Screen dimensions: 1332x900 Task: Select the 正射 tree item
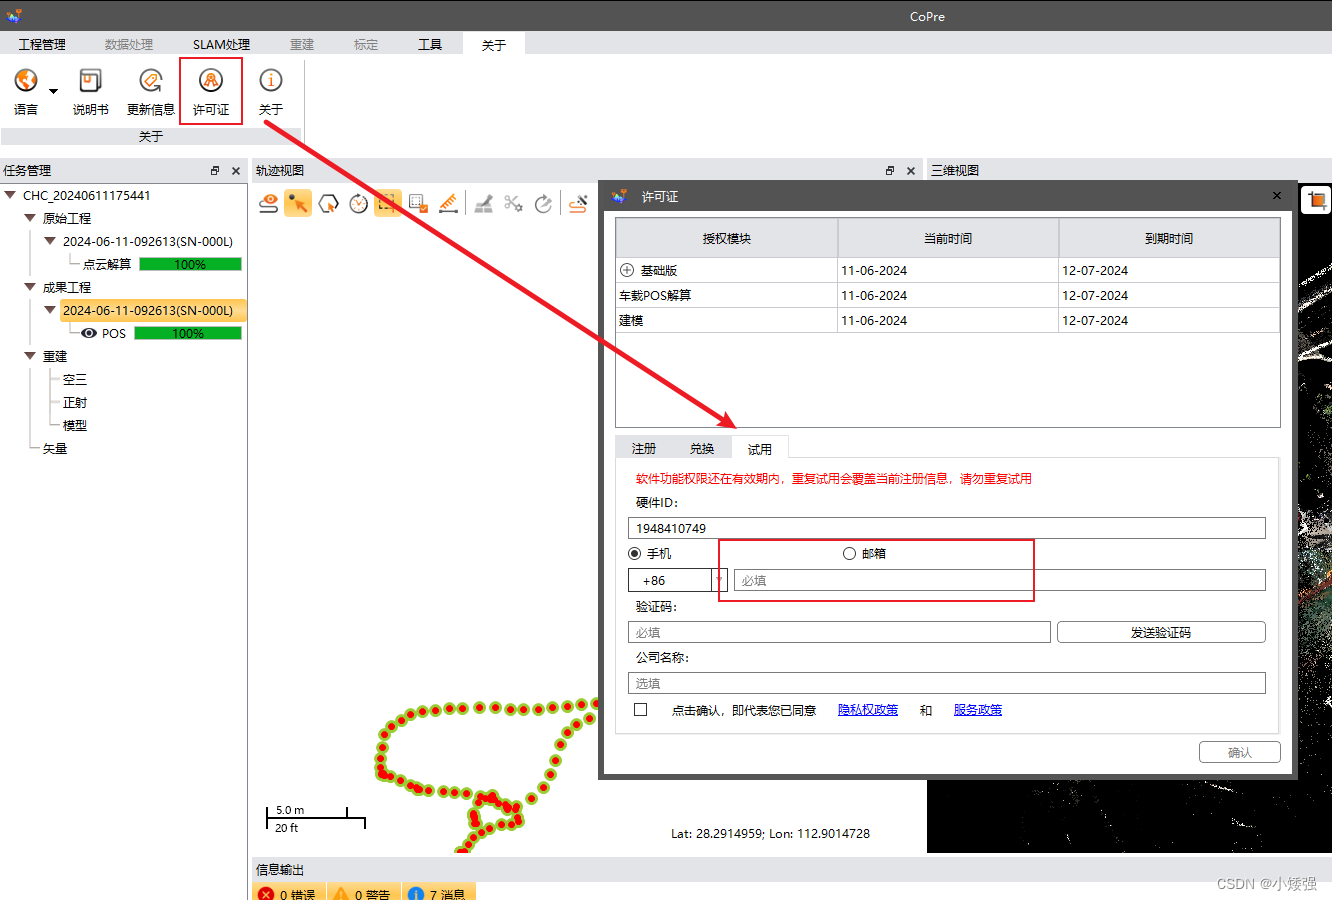click(x=75, y=402)
